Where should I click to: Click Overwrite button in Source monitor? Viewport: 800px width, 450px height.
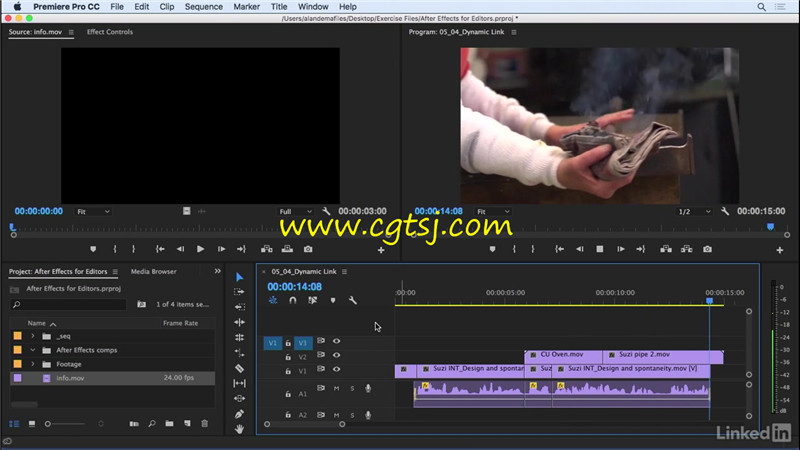(287, 249)
